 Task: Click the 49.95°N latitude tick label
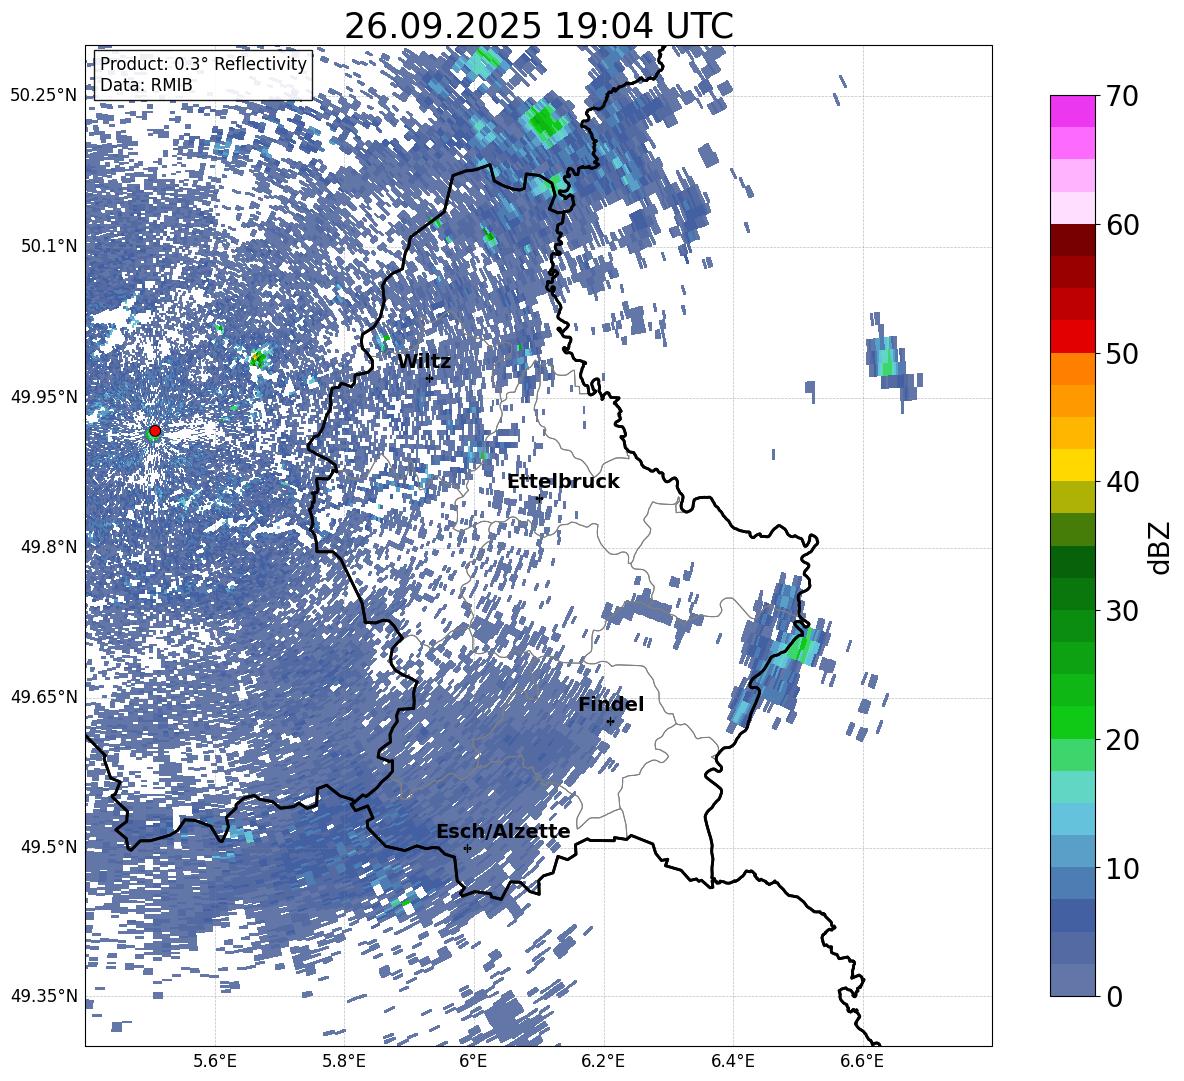click(x=44, y=396)
